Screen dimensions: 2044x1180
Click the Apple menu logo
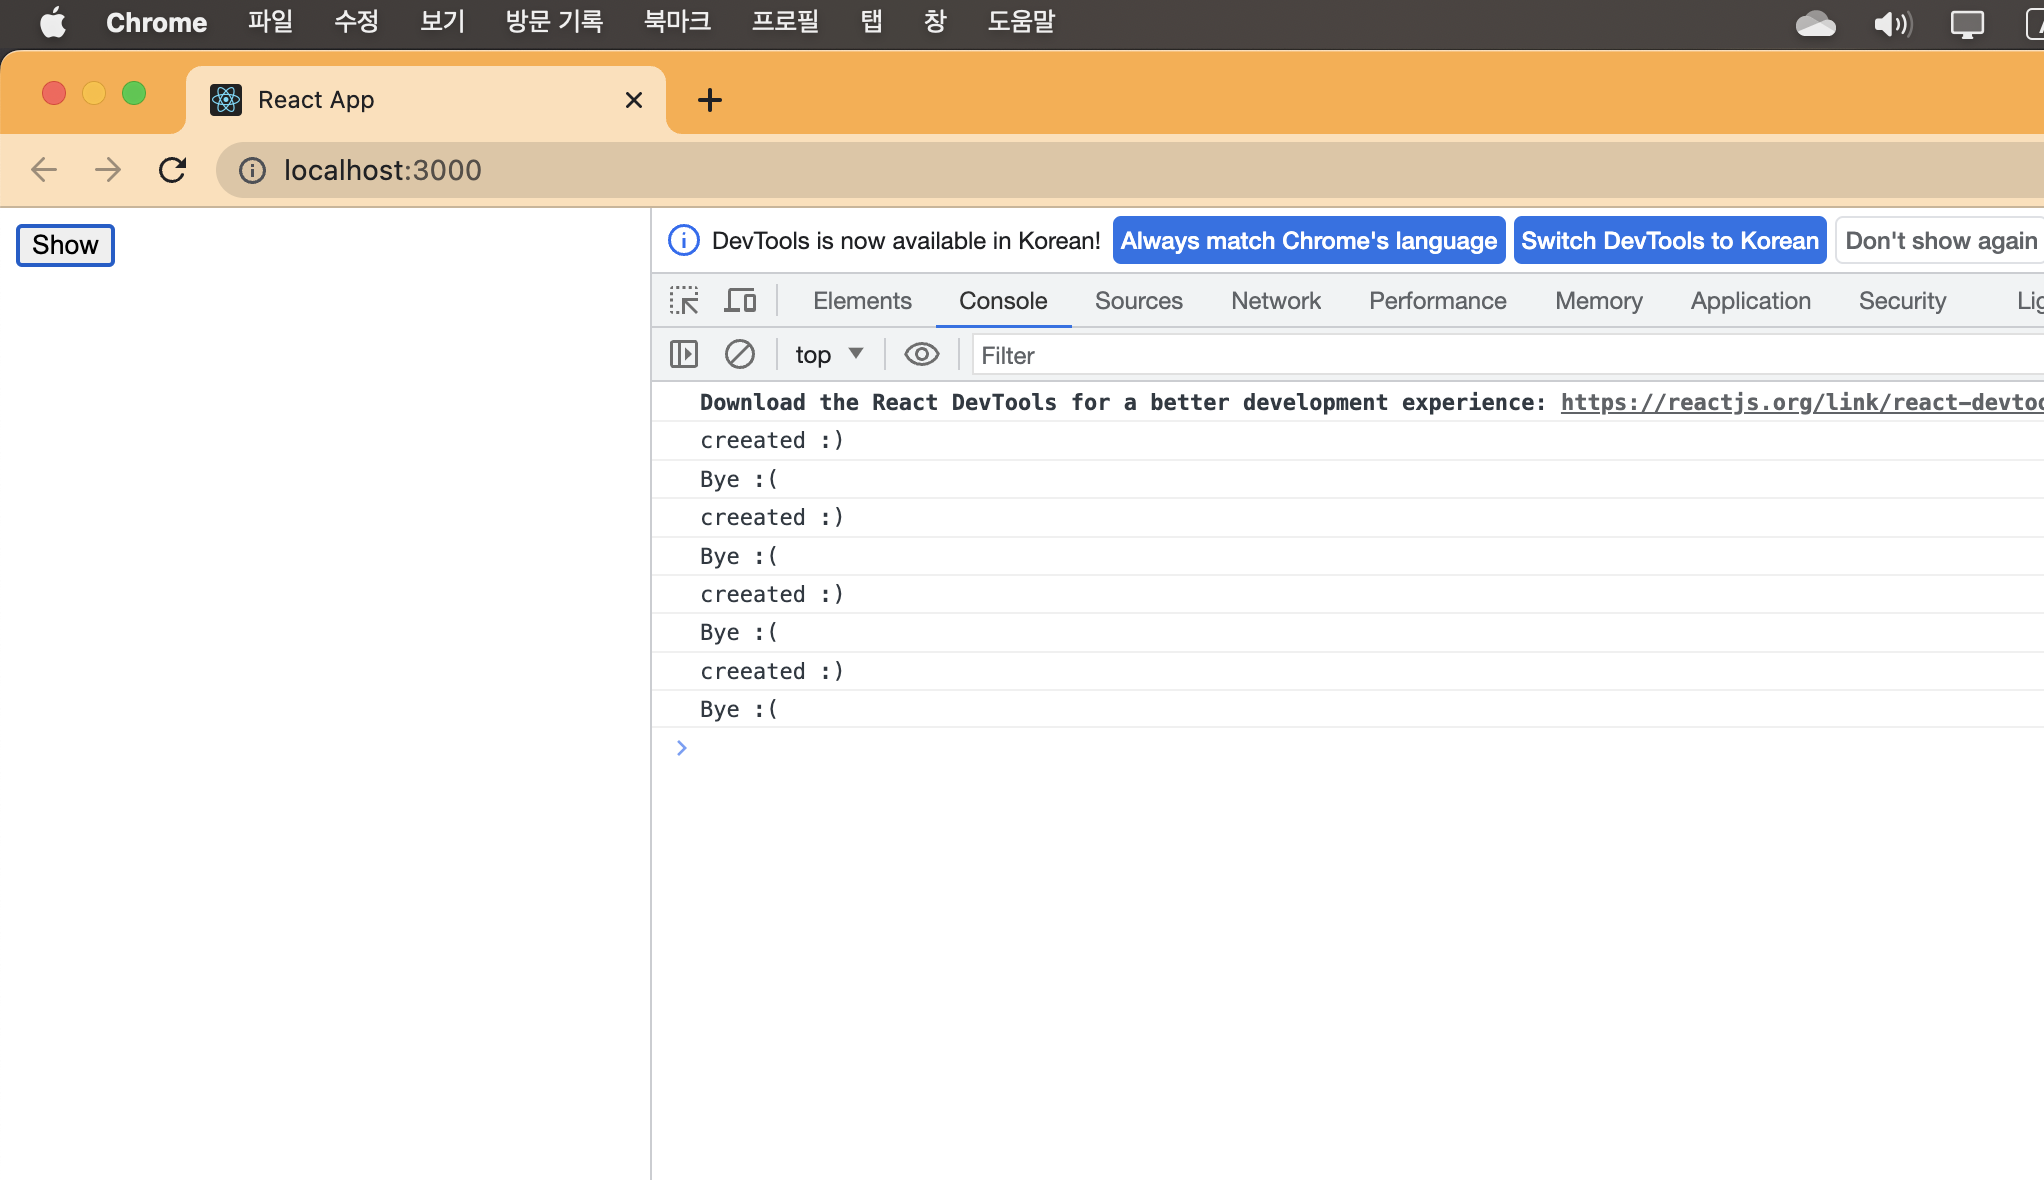click(x=52, y=22)
